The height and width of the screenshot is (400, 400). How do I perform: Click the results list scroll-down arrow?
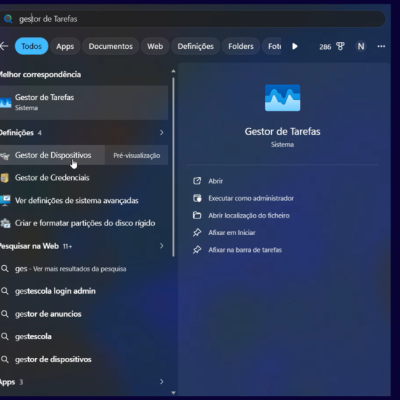pyautogui.click(x=173, y=393)
